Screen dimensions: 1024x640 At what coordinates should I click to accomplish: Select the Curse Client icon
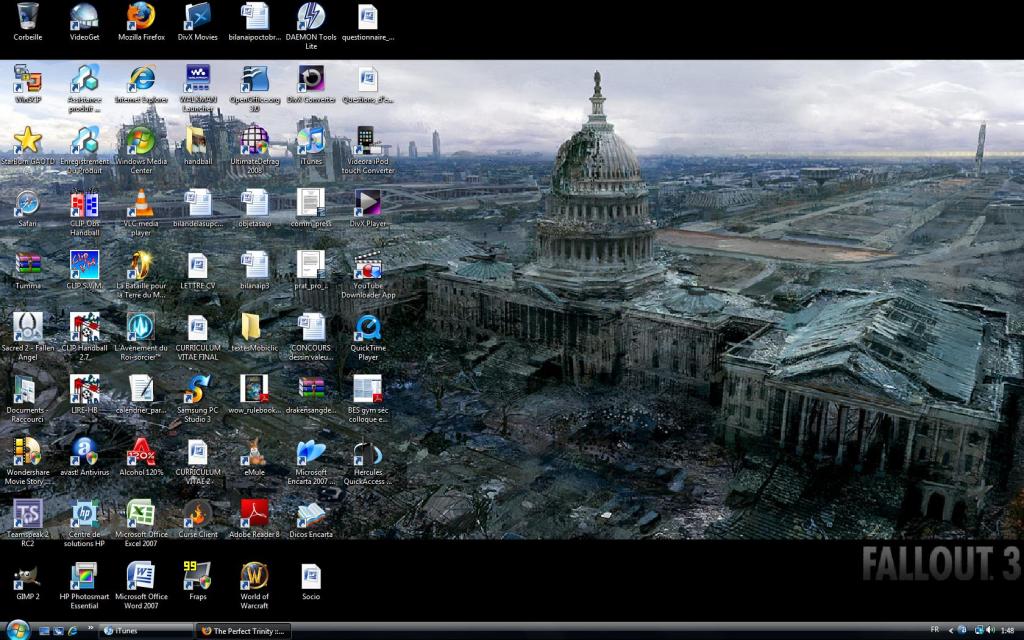(x=197, y=518)
